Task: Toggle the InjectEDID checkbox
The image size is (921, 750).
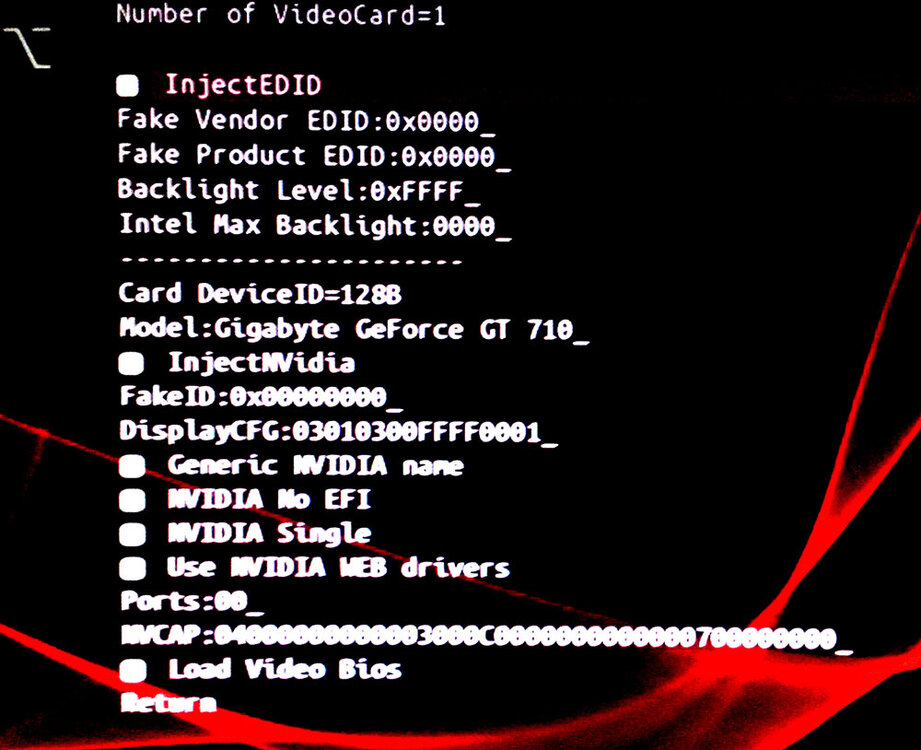Action: [x=127, y=86]
